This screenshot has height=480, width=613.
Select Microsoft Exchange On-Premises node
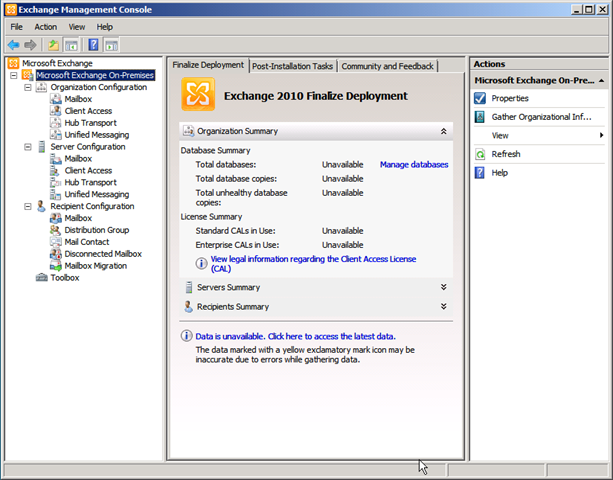coord(95,75)
